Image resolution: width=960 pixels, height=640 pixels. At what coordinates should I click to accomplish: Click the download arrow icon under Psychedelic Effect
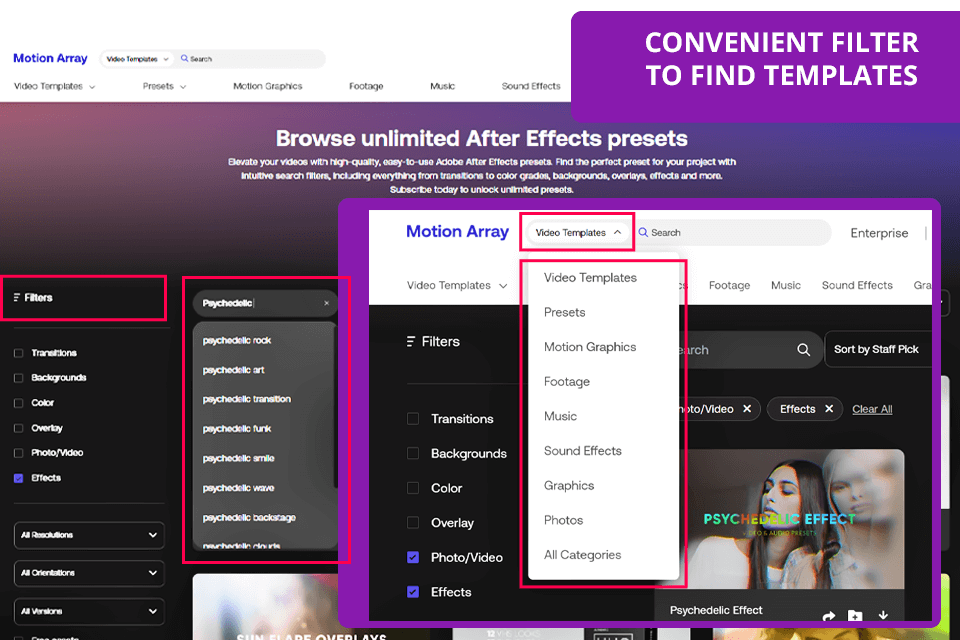pyautogui.click(x=883, y=615)
